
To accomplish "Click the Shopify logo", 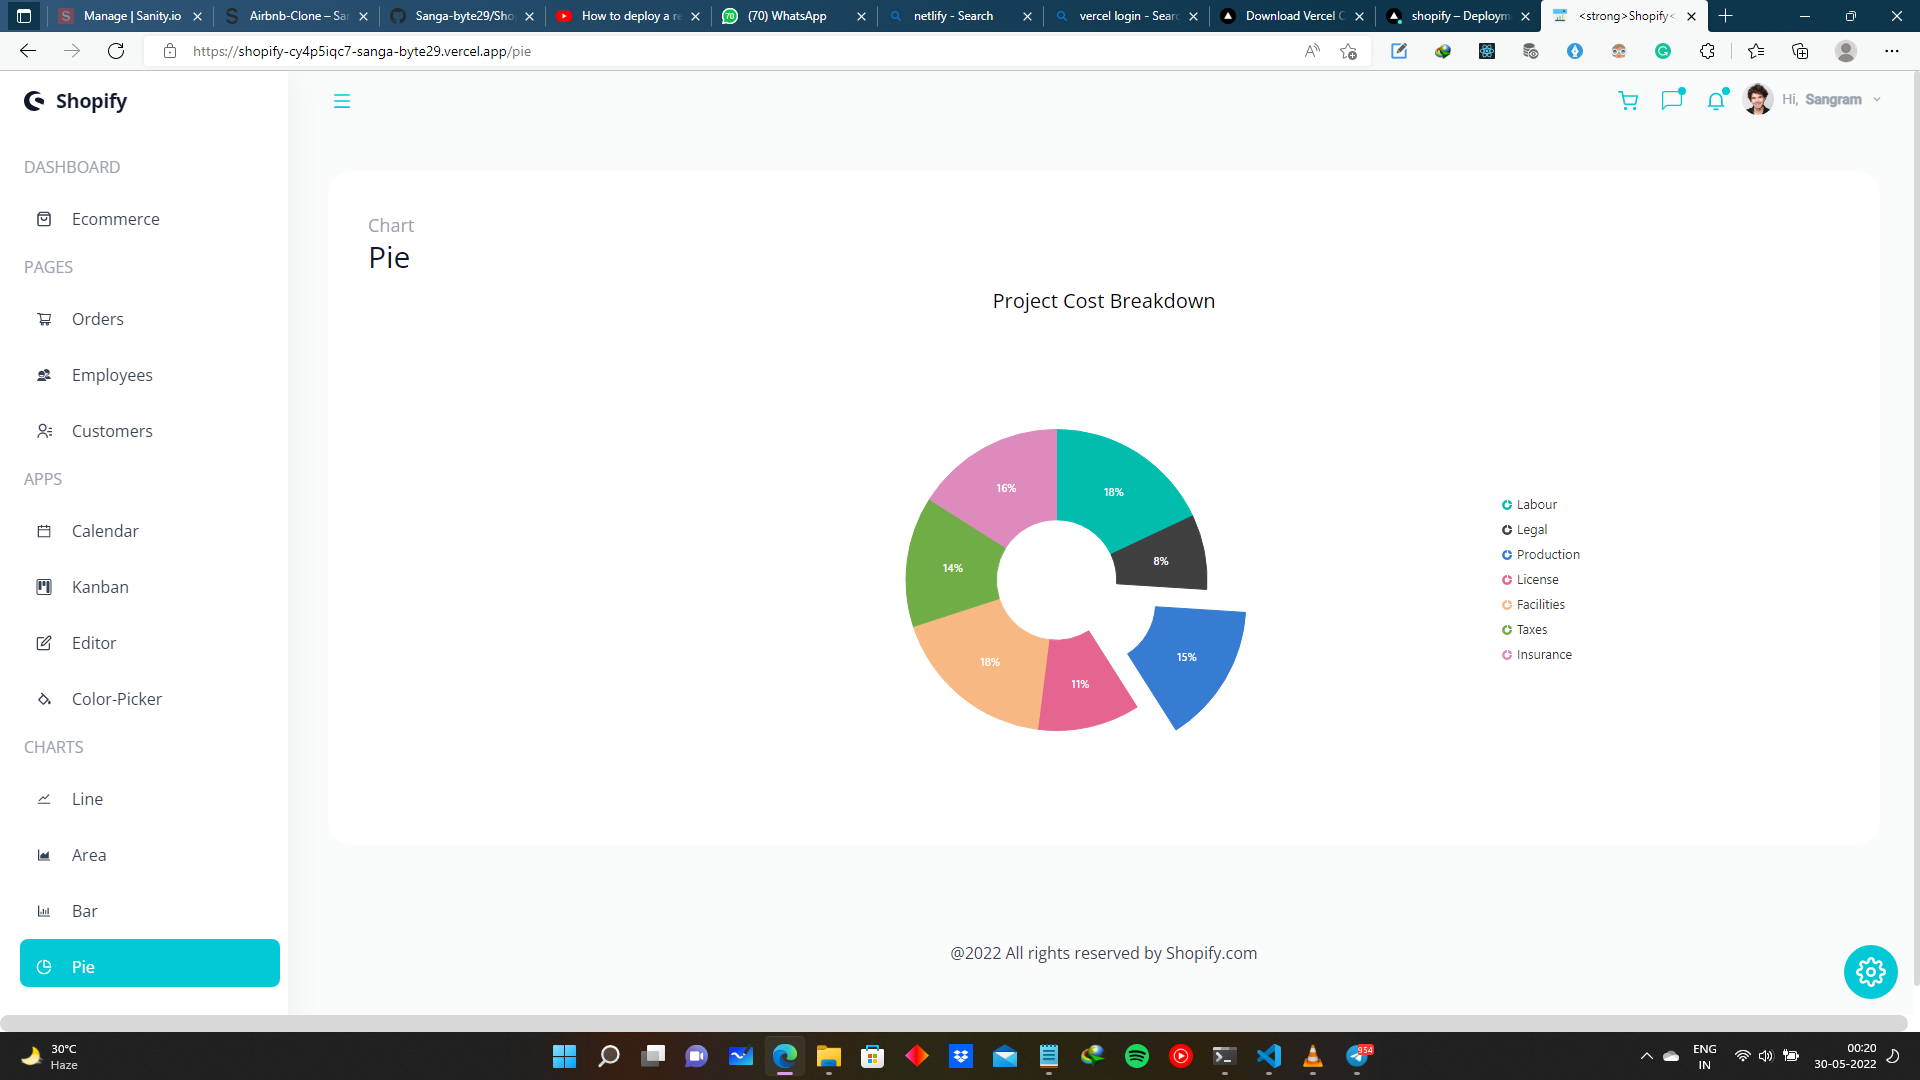I will click(75, 100).
